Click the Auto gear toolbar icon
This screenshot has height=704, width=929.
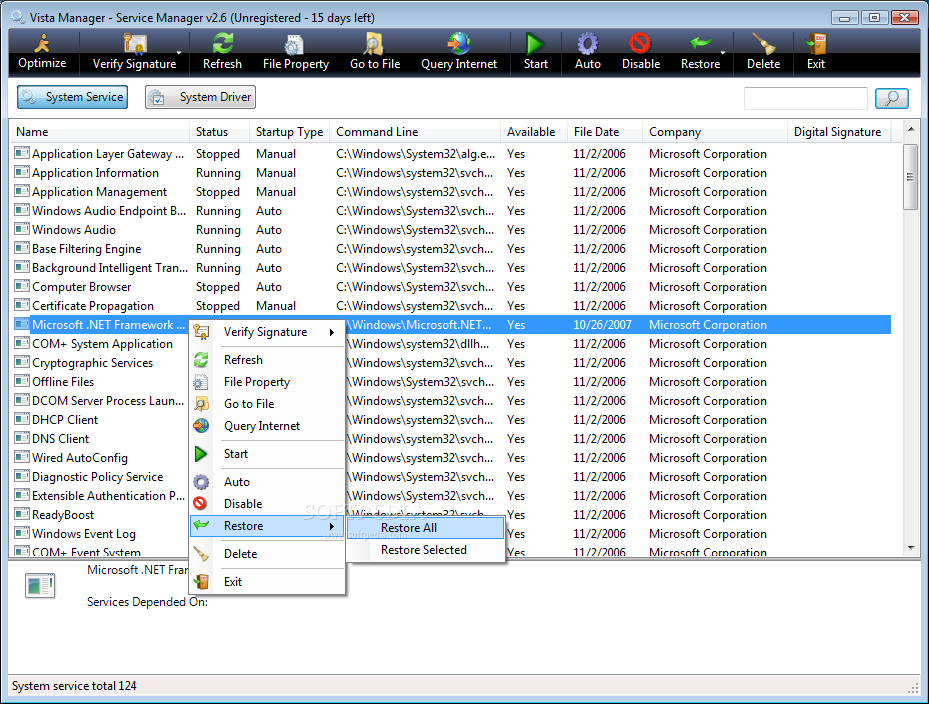[588, 52]
